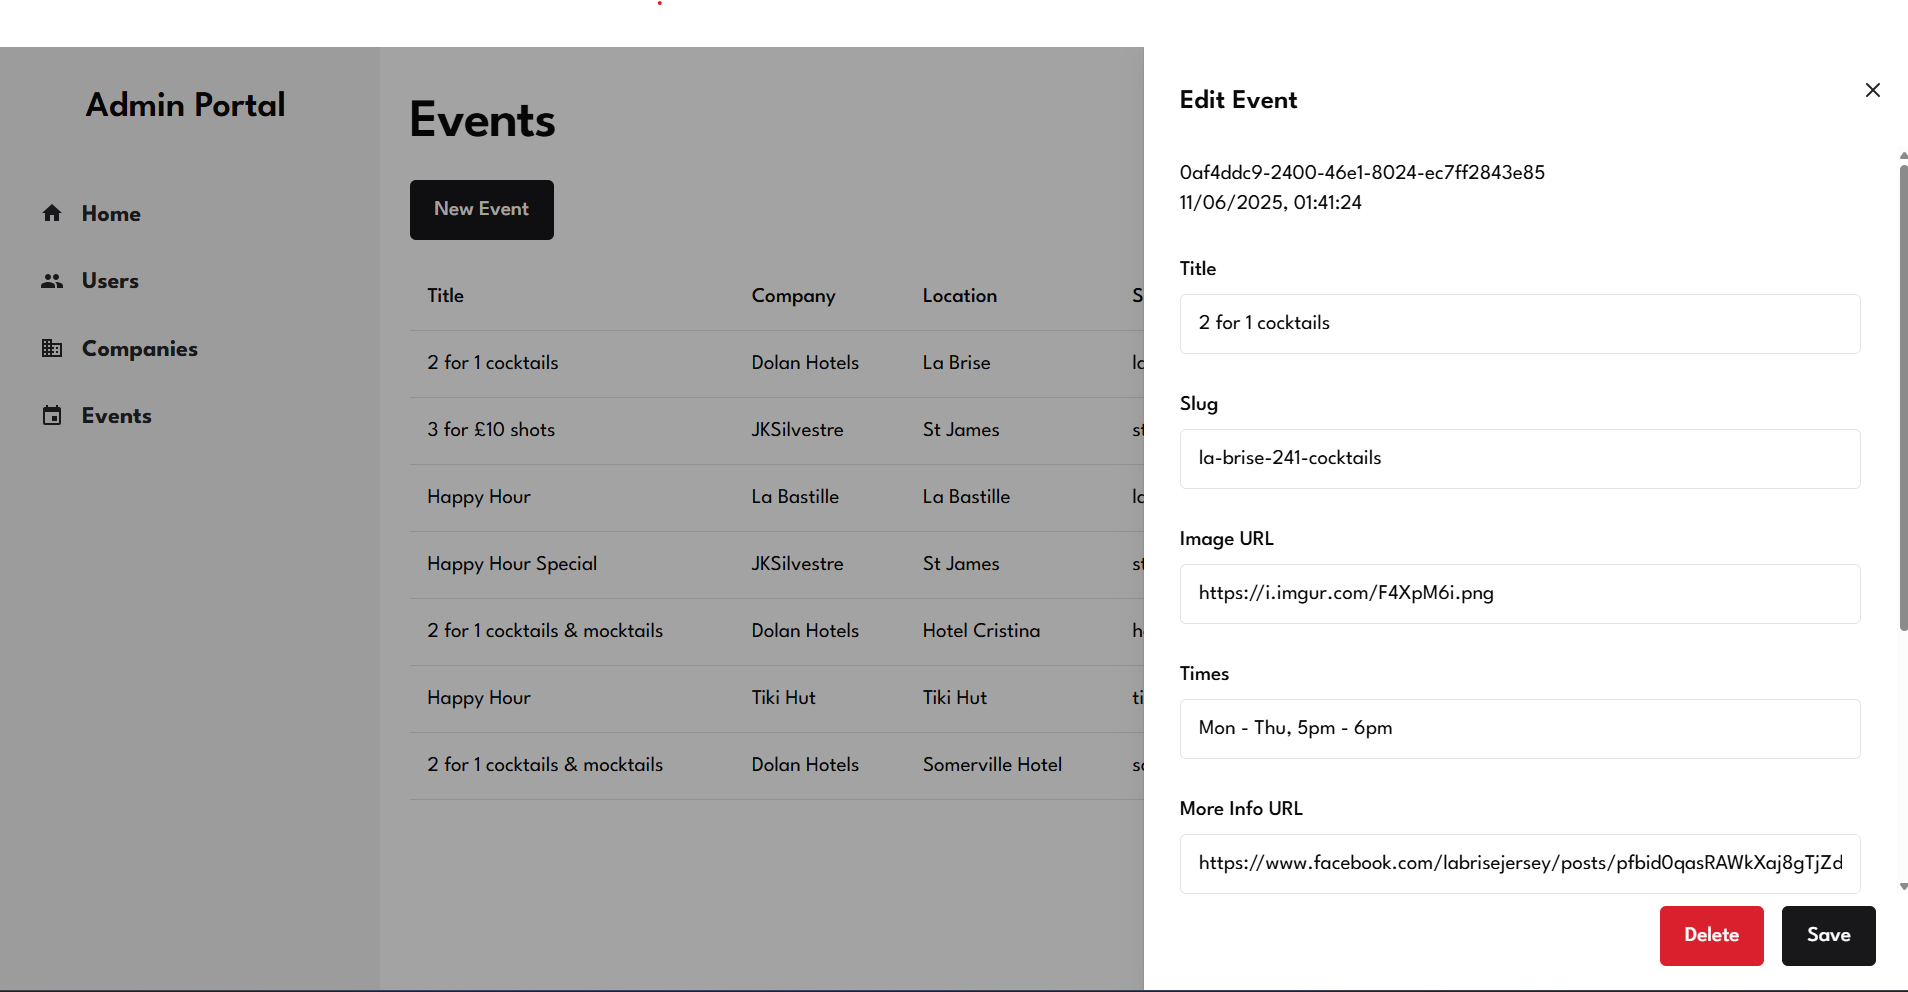Click into the Image URL field

(x=1519, y=594)
